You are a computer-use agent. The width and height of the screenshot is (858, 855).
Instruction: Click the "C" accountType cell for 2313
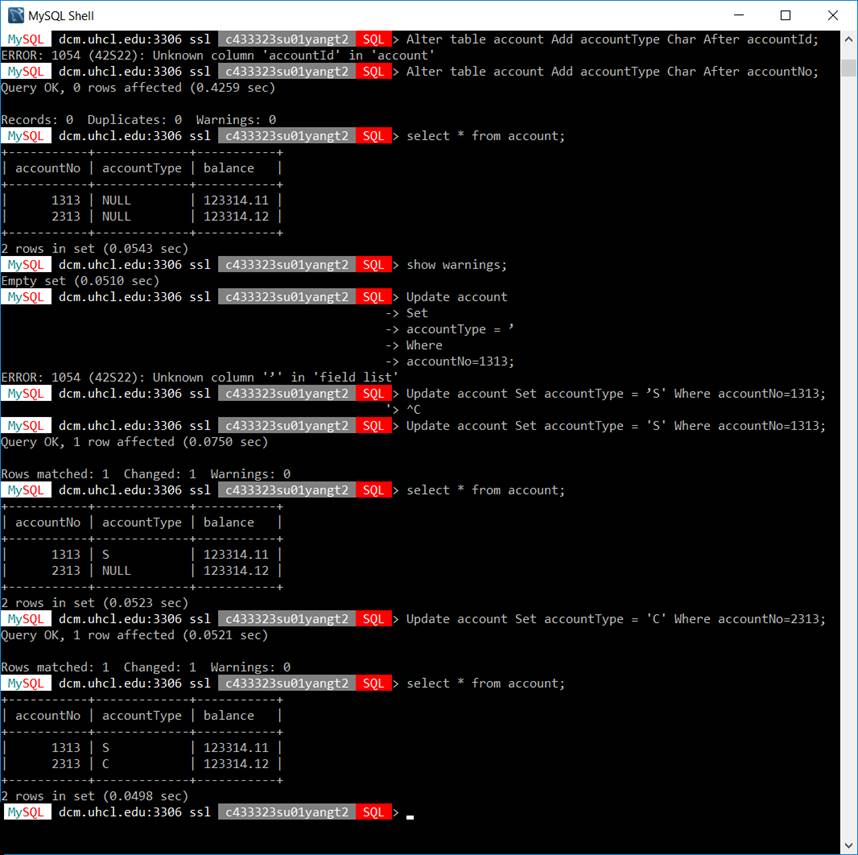[x=106, y=764]
